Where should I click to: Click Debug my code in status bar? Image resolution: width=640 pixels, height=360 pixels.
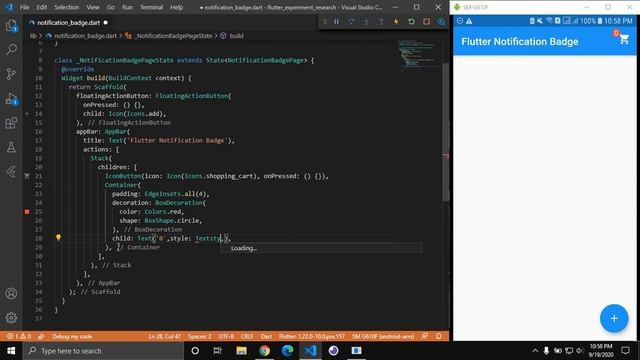(x=72, y=336)
